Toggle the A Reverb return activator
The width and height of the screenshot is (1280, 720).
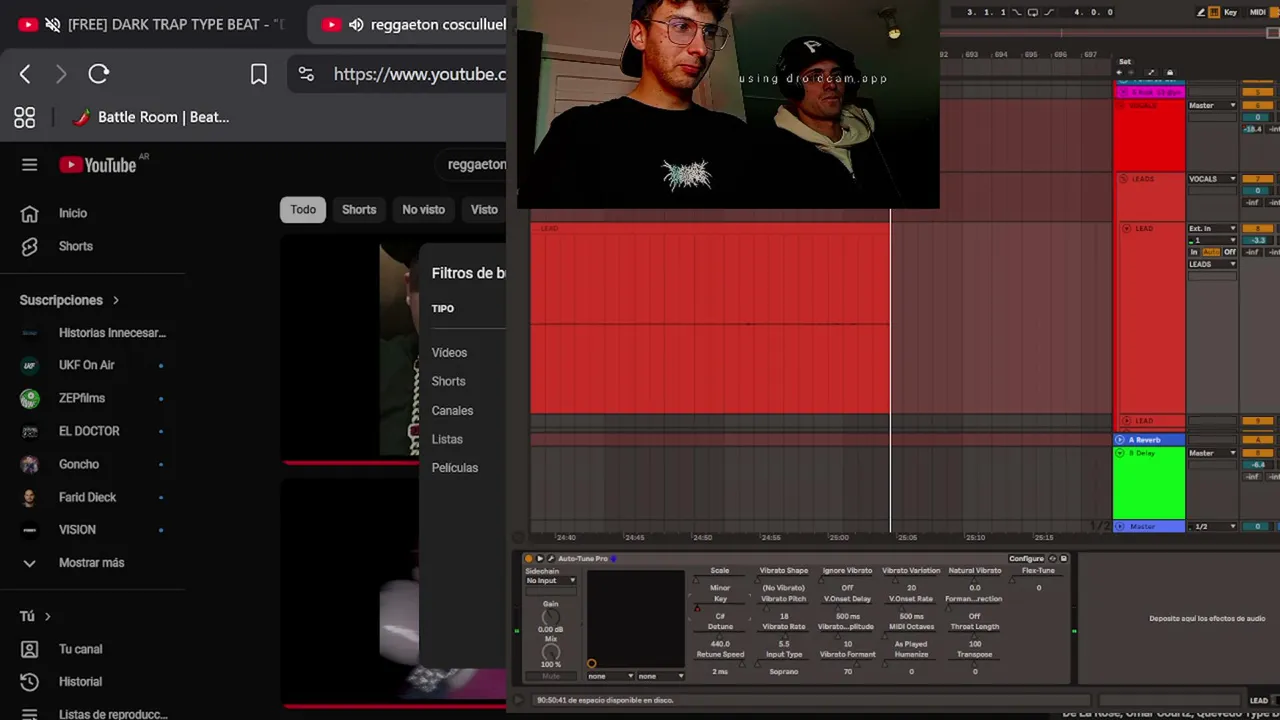point(1258,440)
